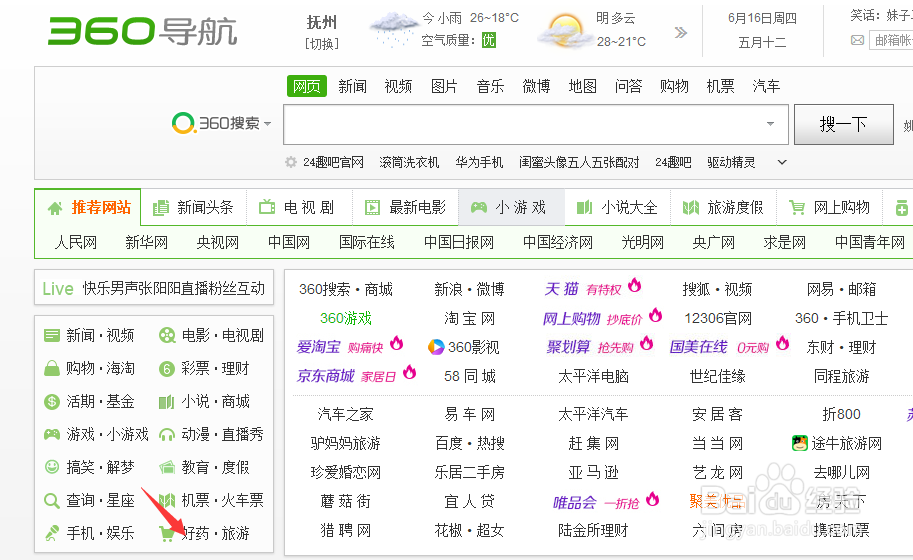Image resolution: width=913 pixels, height=560 pixels.
Task: Open the 12306官网 link
Action: (x=718, y=318)
